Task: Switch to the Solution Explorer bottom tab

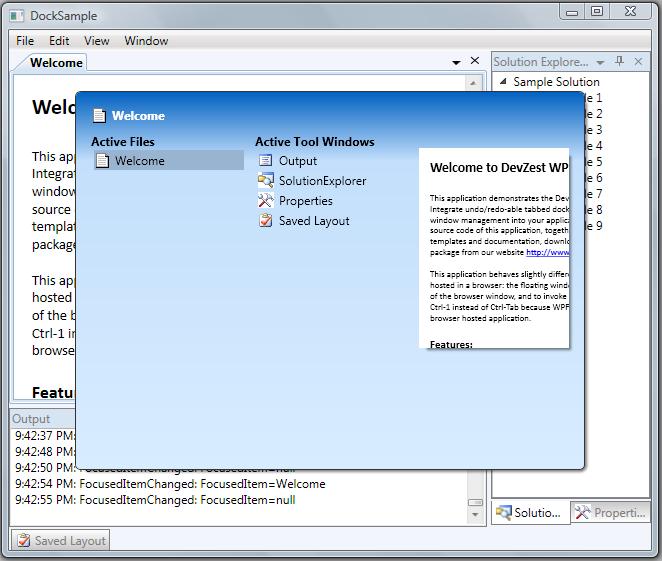Action: click(531, 512)
